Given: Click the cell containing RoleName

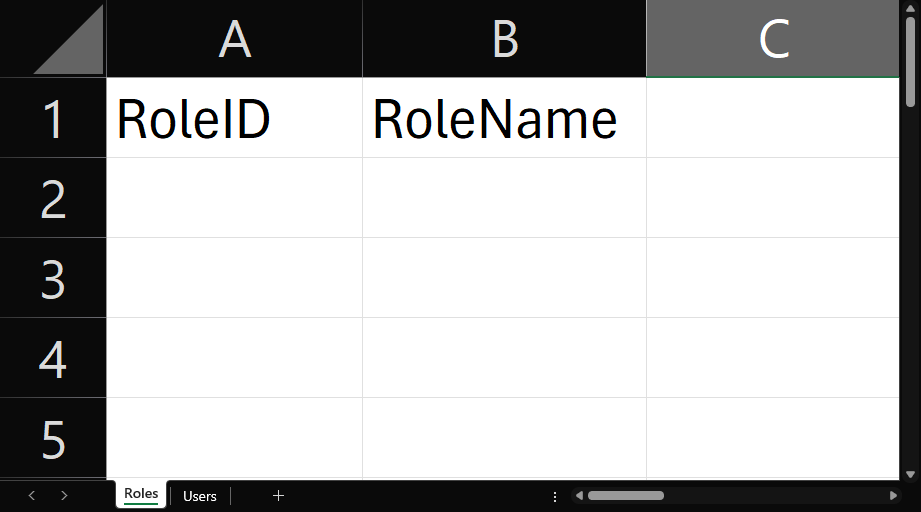Looking at the screenshot, I should click(x=504, y=118).
